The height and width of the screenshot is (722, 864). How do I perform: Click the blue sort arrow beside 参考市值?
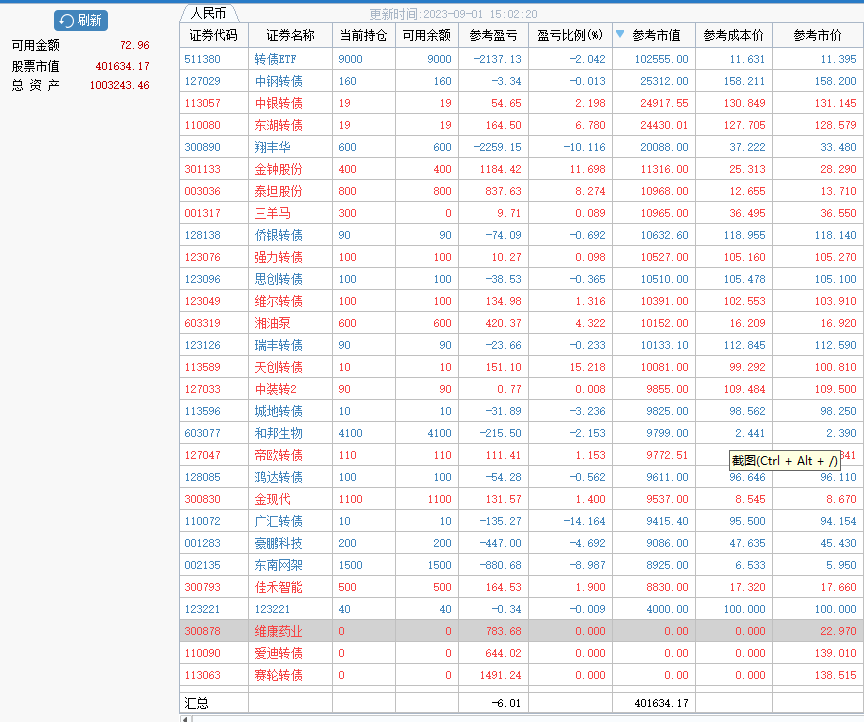tap(620, 35)
